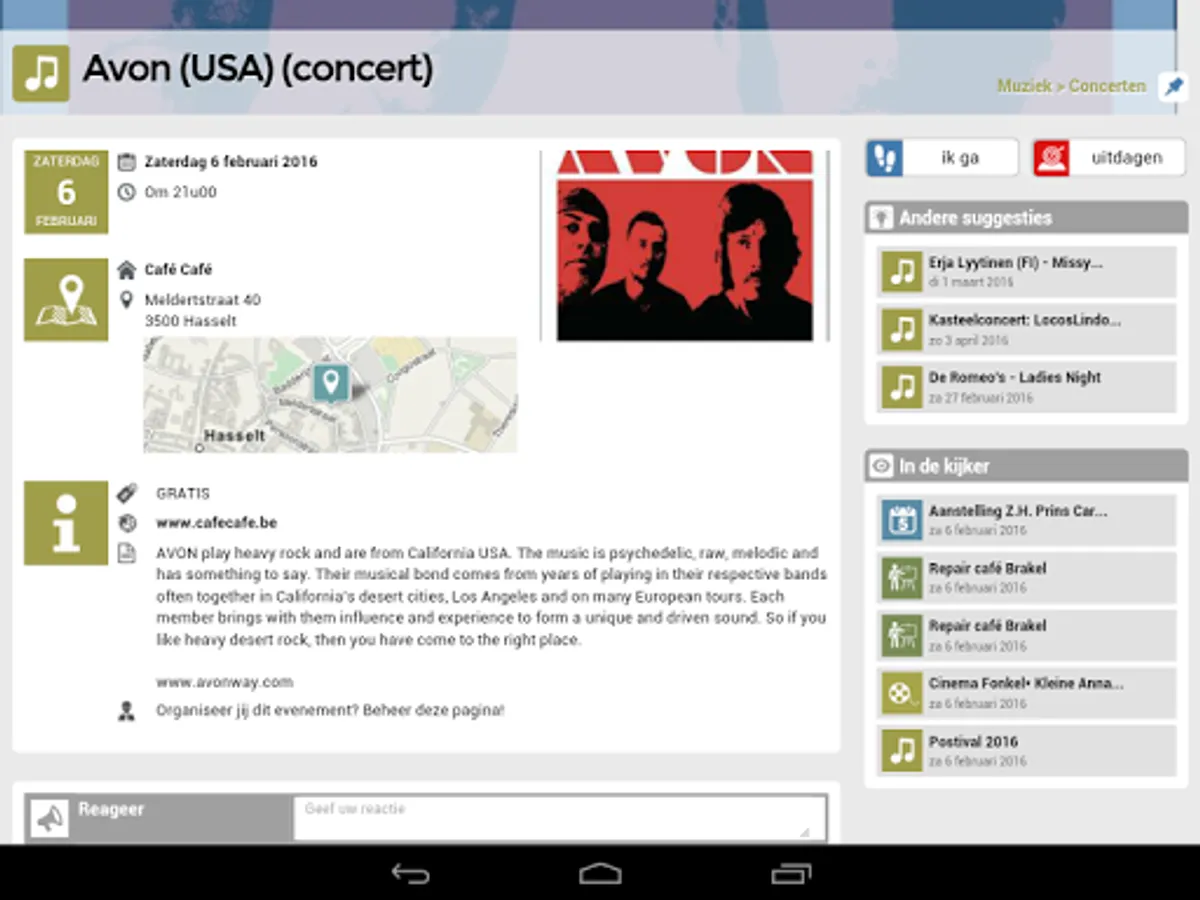Screen dimensions: 1200x900
Task: Open the www.avonway.com link
Action: (224, 682)
